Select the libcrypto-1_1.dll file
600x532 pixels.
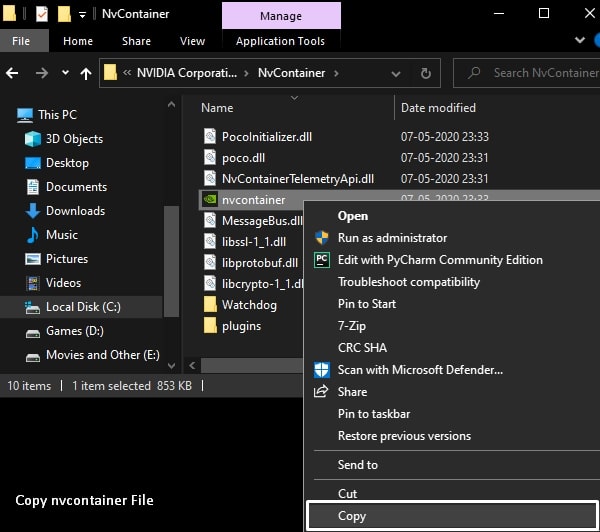262,284
